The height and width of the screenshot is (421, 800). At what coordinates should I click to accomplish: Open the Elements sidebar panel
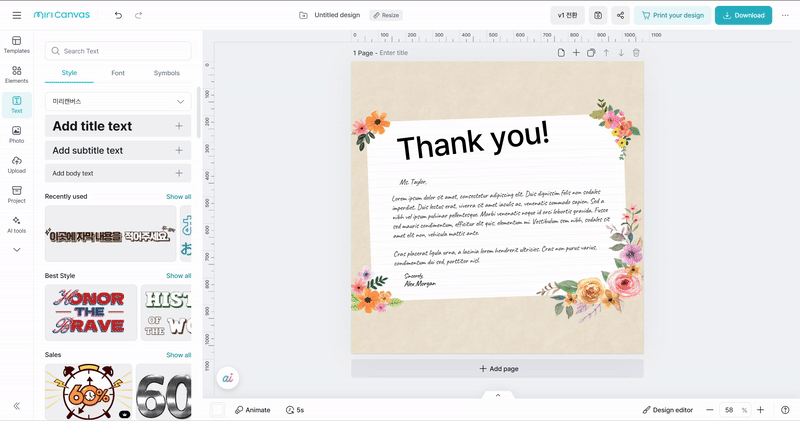point(17,75)
